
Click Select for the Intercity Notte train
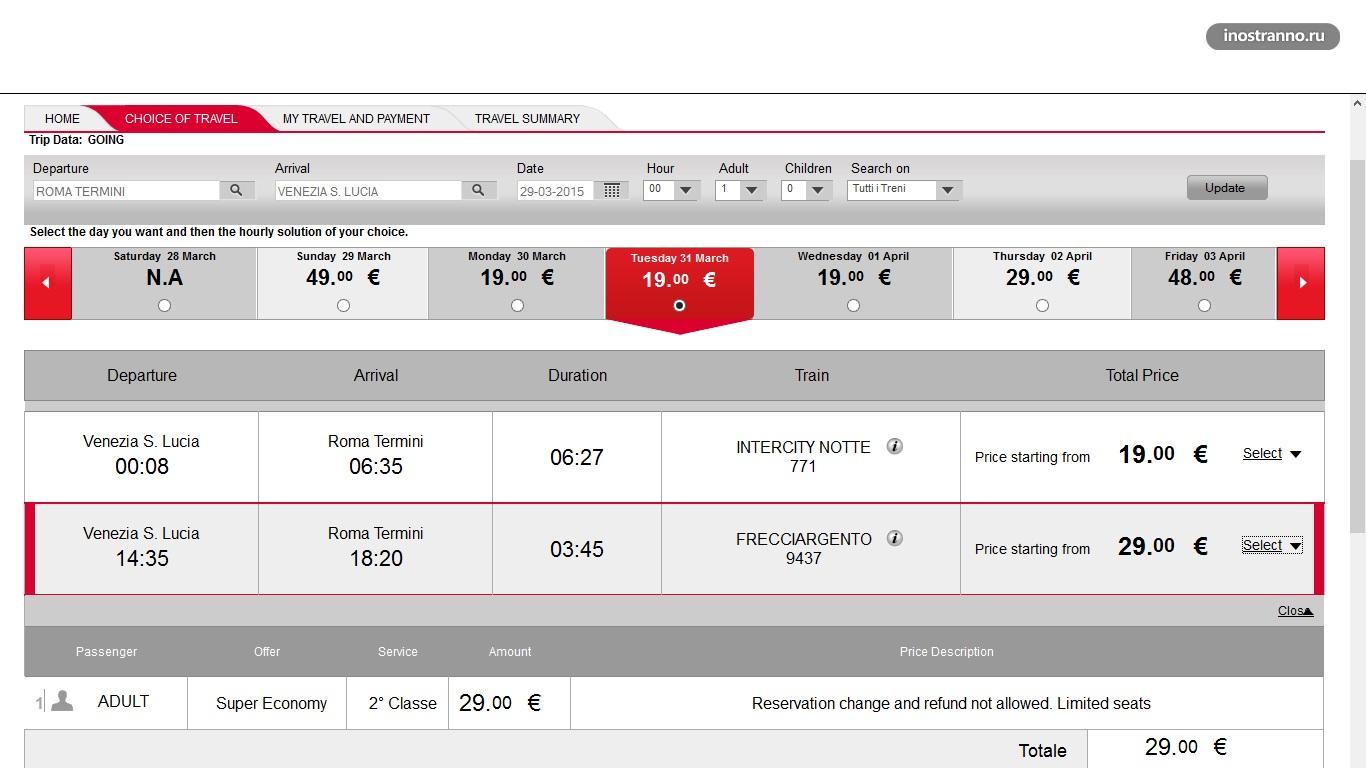pyautogui.click(x=1271, y=454)
